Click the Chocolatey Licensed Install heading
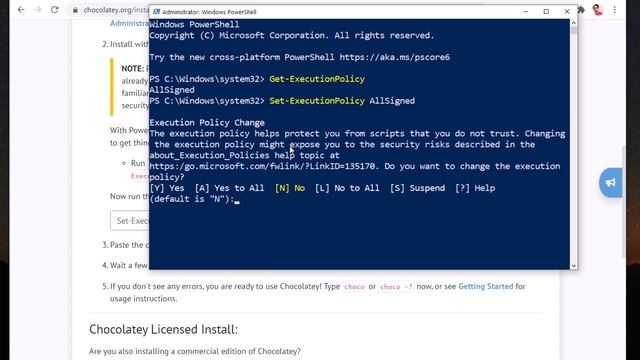This screenshot has width=640, height=360. (x=163, y=329)
